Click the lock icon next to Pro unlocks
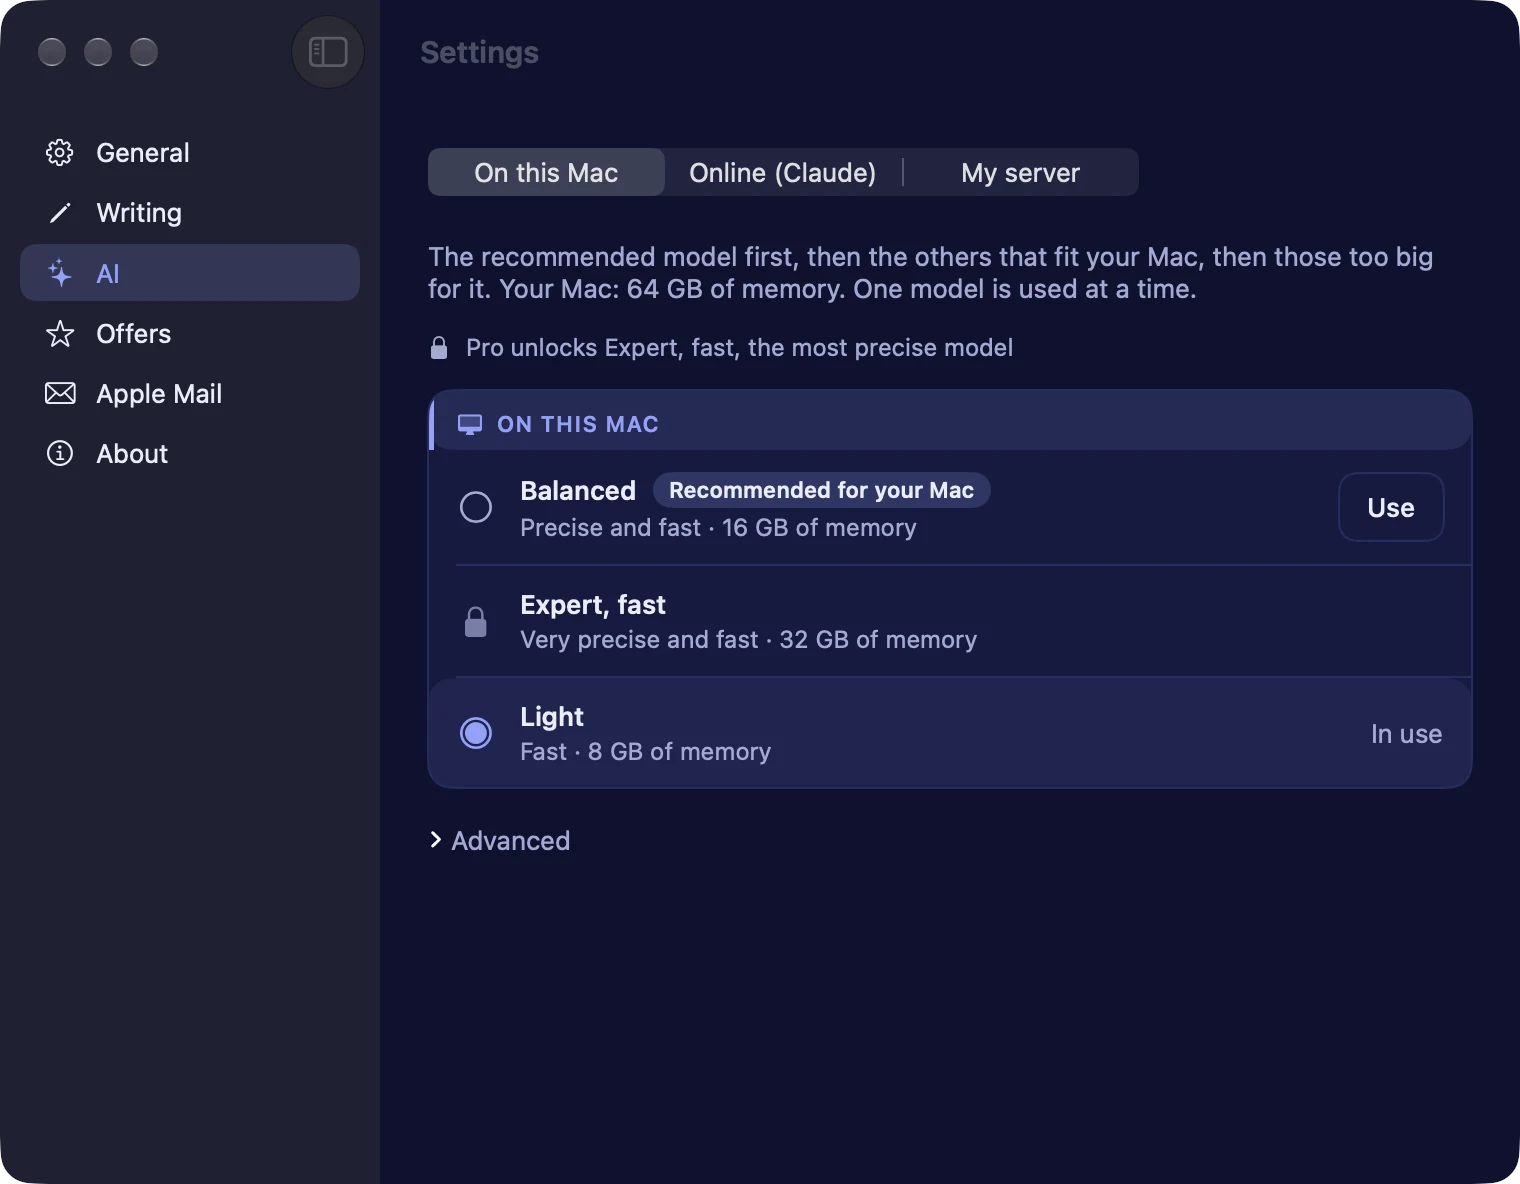This screenshot has width=1520, height=1184. pos(439,347)
